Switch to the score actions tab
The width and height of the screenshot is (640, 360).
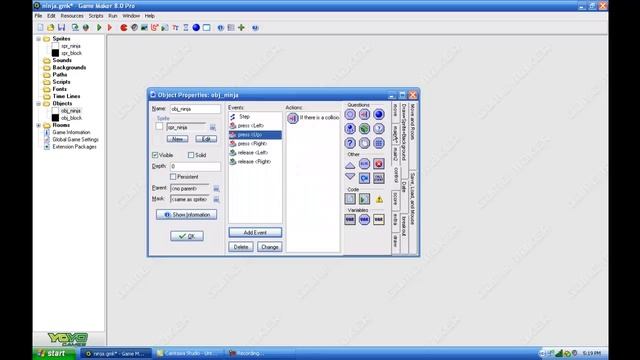click(395, 200)
